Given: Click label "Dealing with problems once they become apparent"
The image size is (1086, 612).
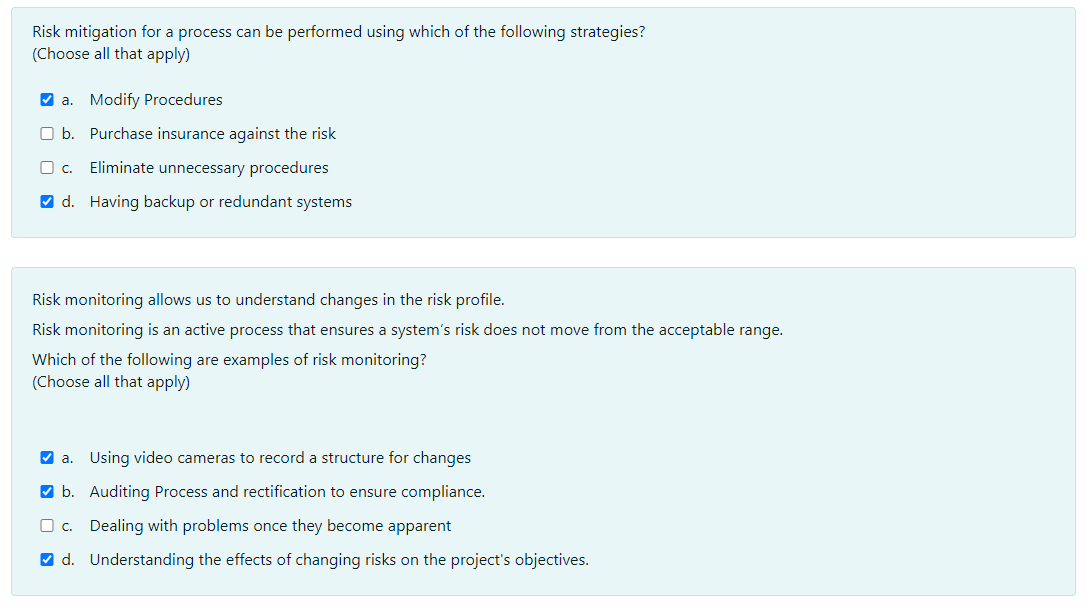Looking at the screenshot, I should [270, 525].
